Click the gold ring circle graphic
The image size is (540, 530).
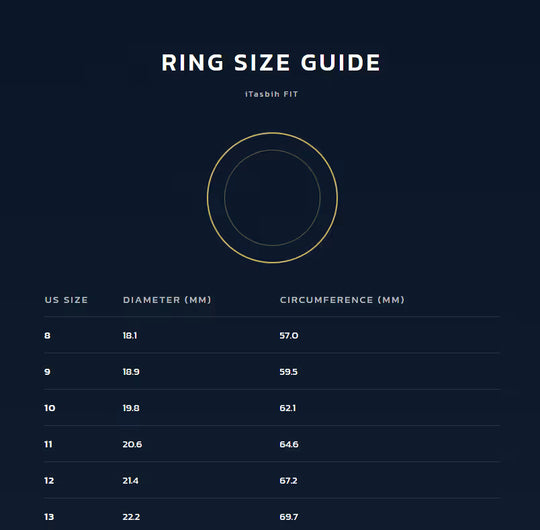pyautogui.click(x=272, y=198)
